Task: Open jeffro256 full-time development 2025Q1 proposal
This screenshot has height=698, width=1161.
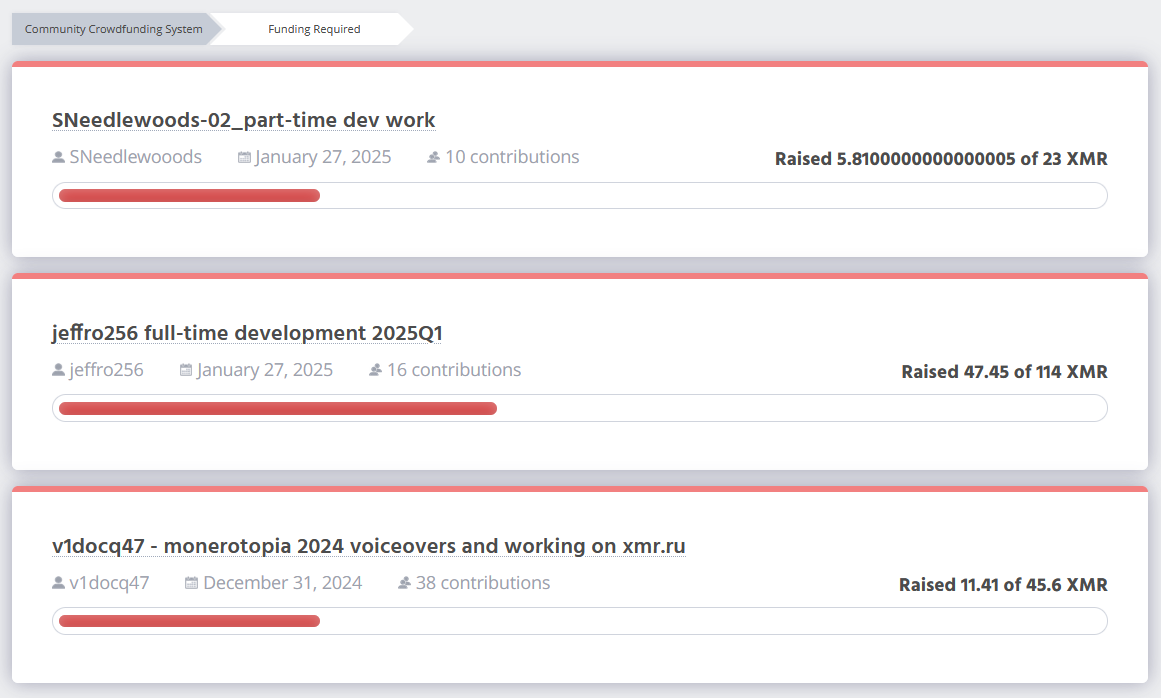Action: pos(247,333)
